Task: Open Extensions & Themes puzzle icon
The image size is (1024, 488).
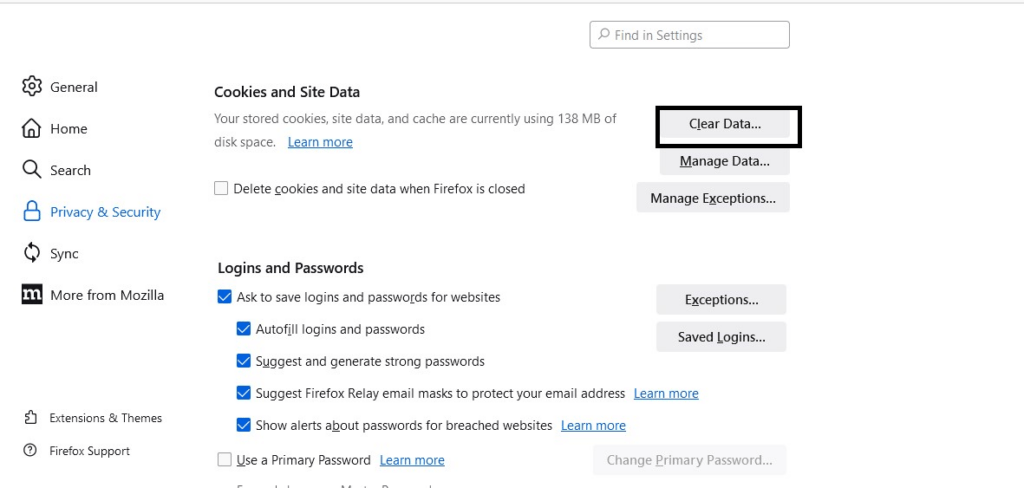Action: pos(30,417)
